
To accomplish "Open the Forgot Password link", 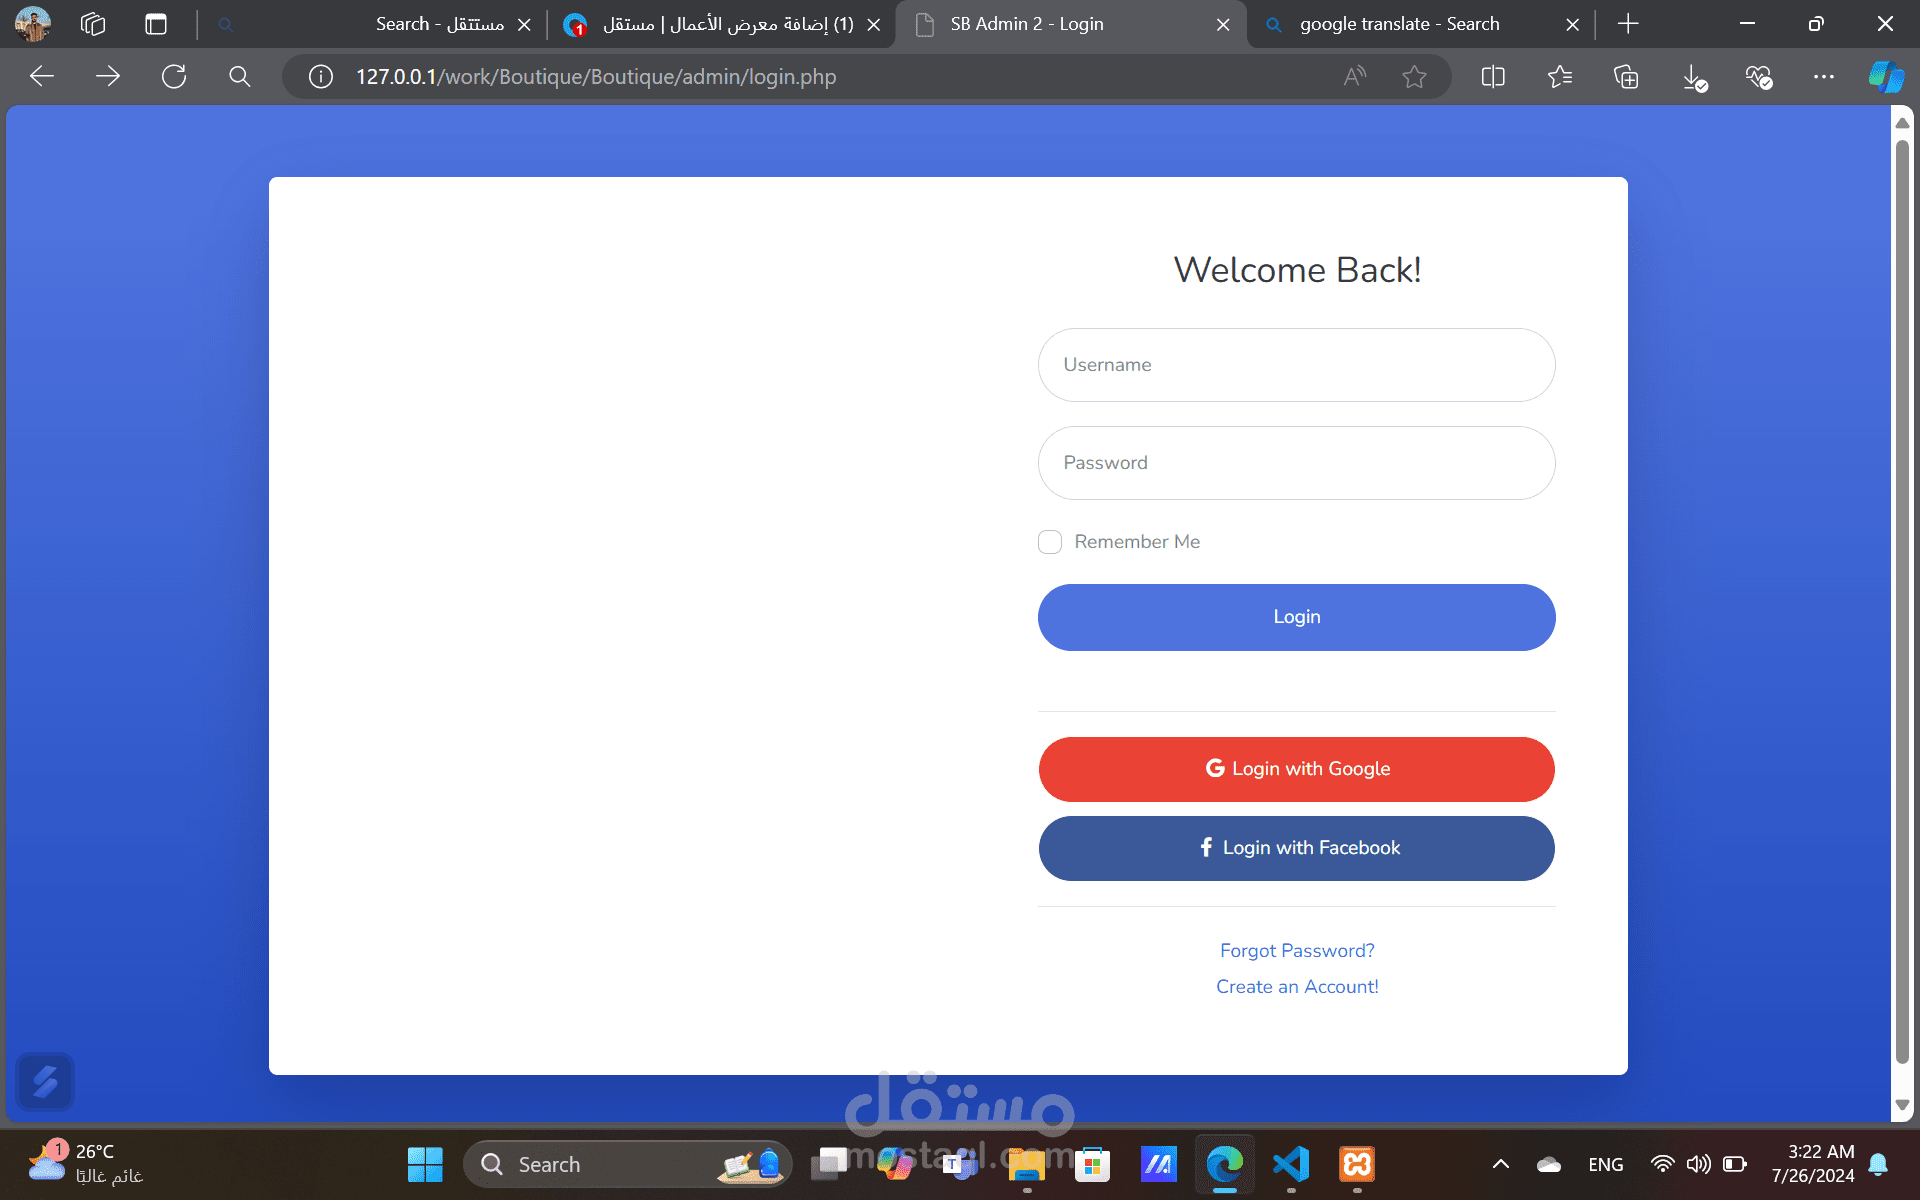I will click(x=1296, y=951).
